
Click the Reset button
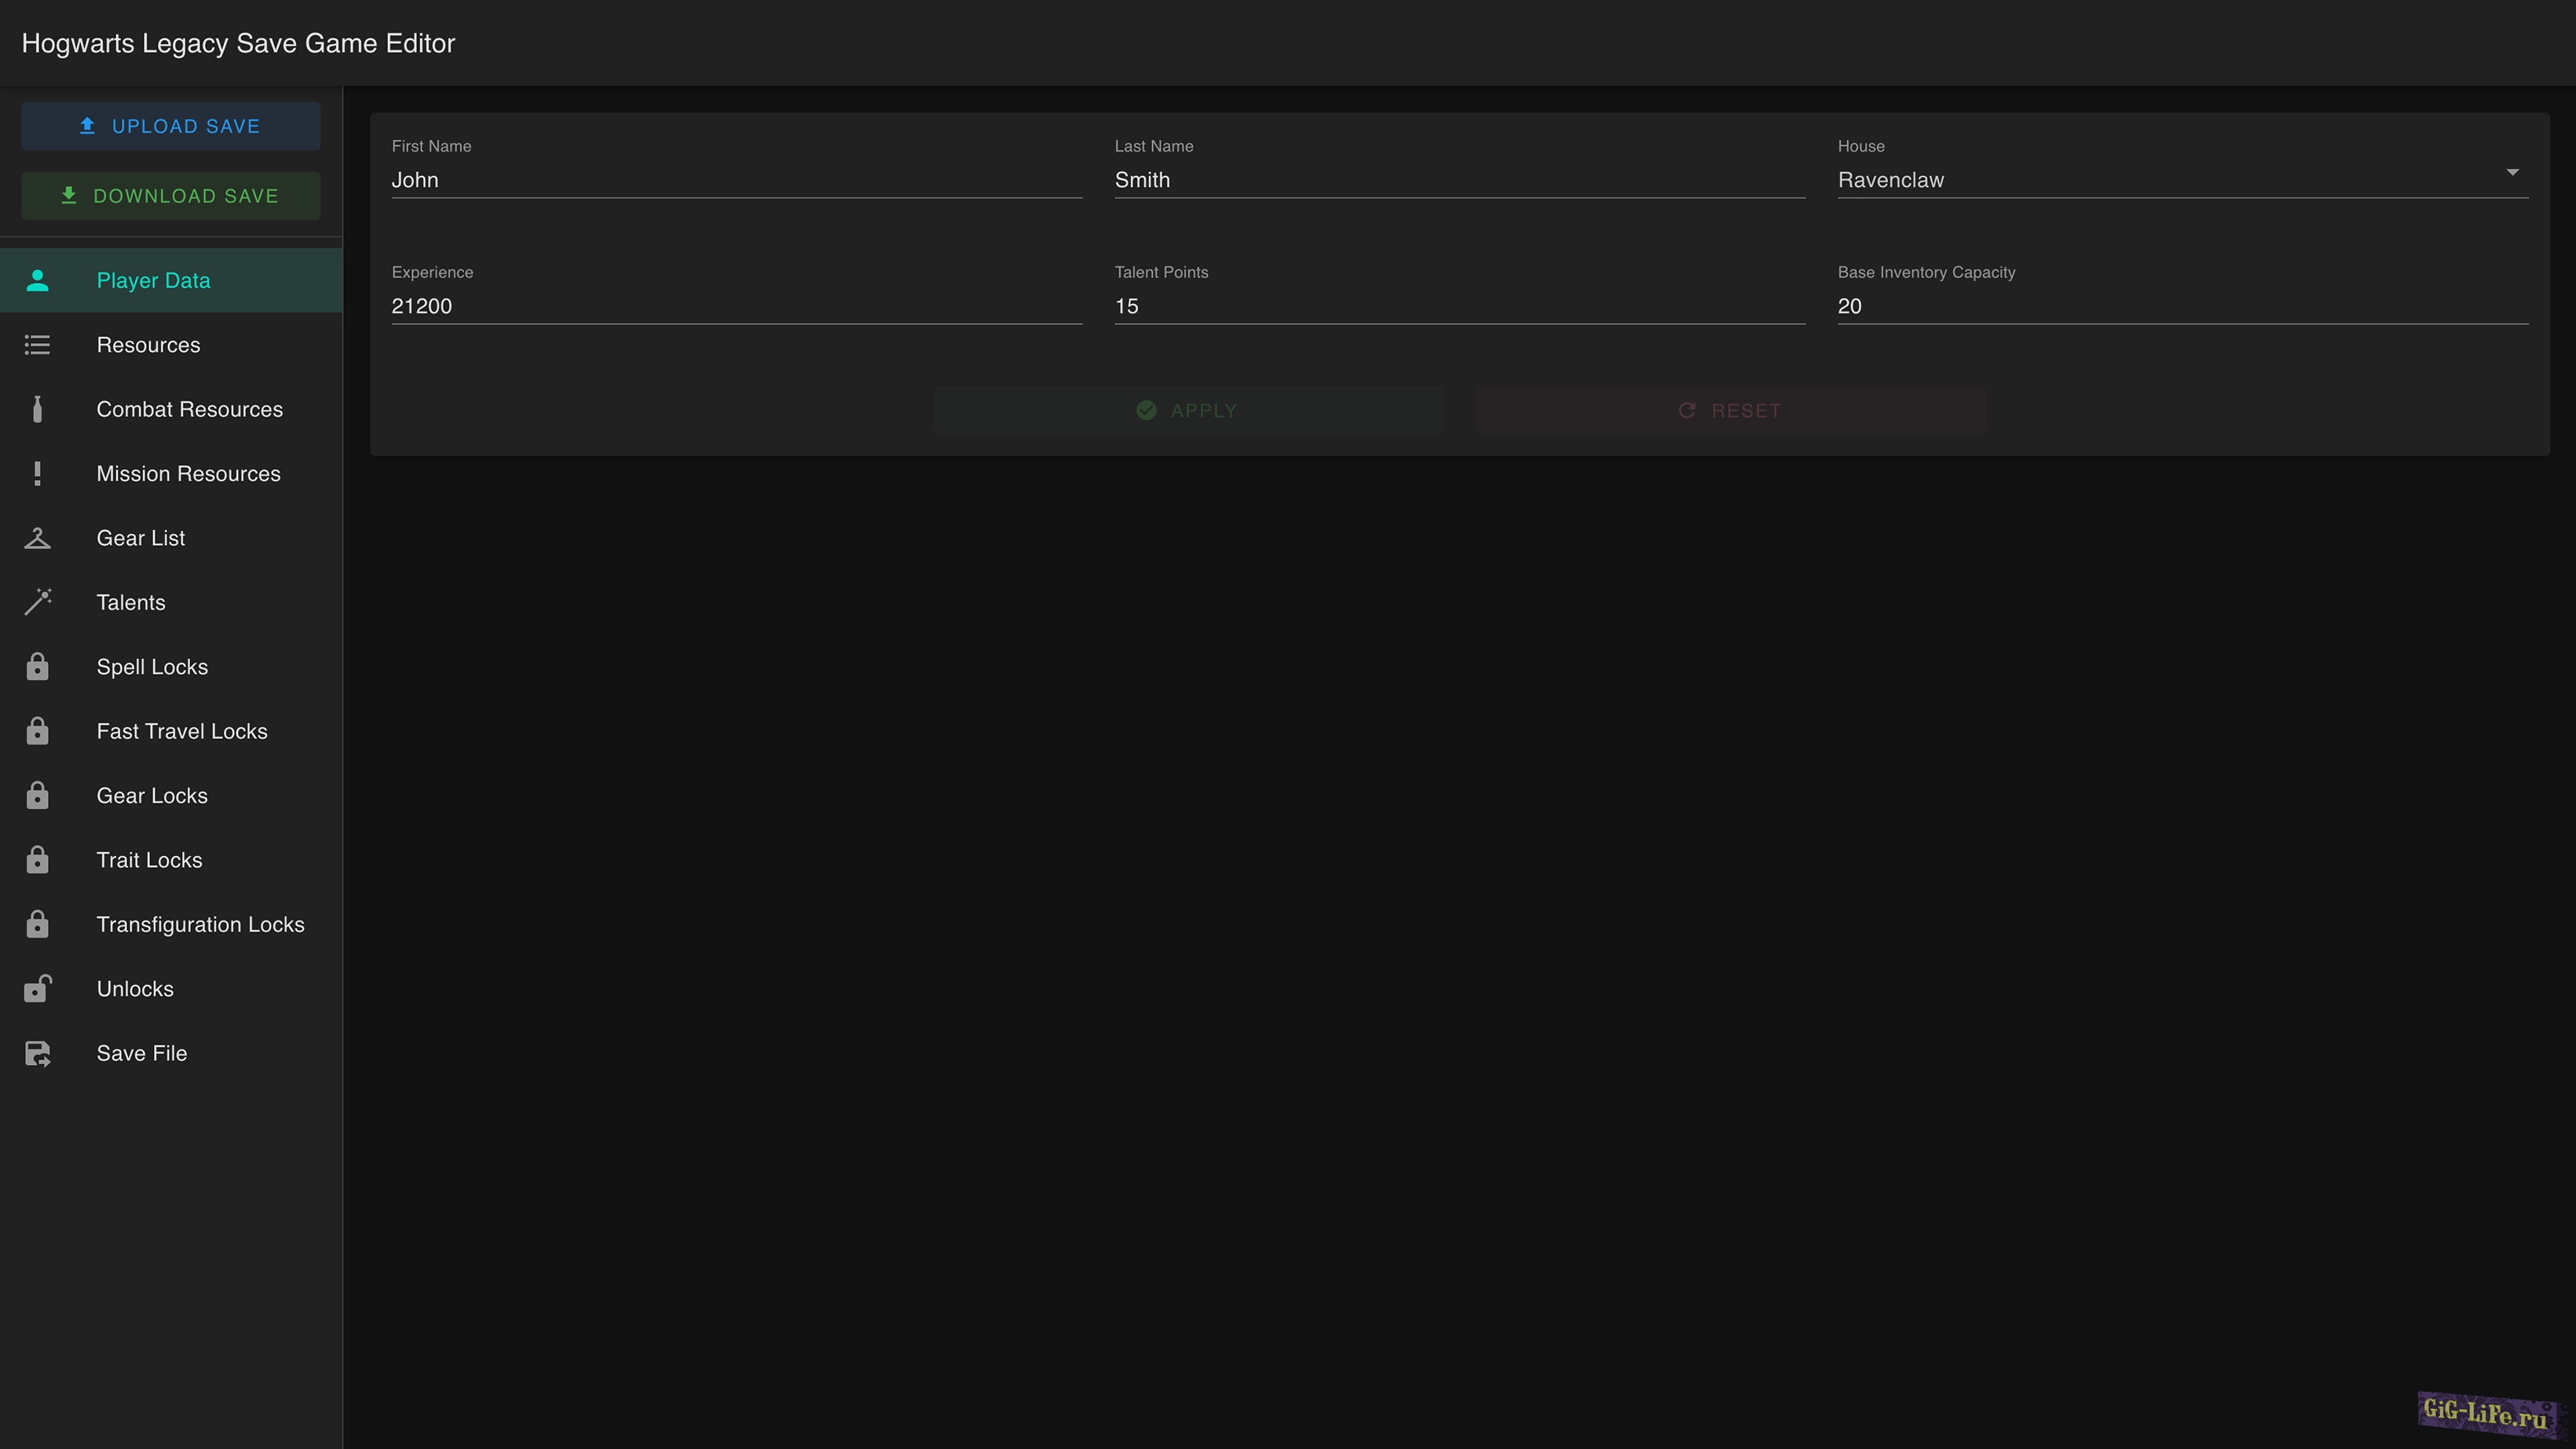click(x=1731, y=410)
